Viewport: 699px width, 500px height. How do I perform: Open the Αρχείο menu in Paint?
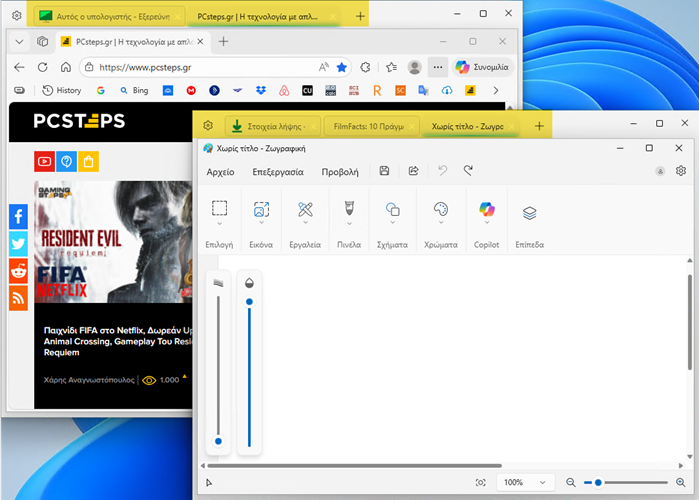pos(220,172)
